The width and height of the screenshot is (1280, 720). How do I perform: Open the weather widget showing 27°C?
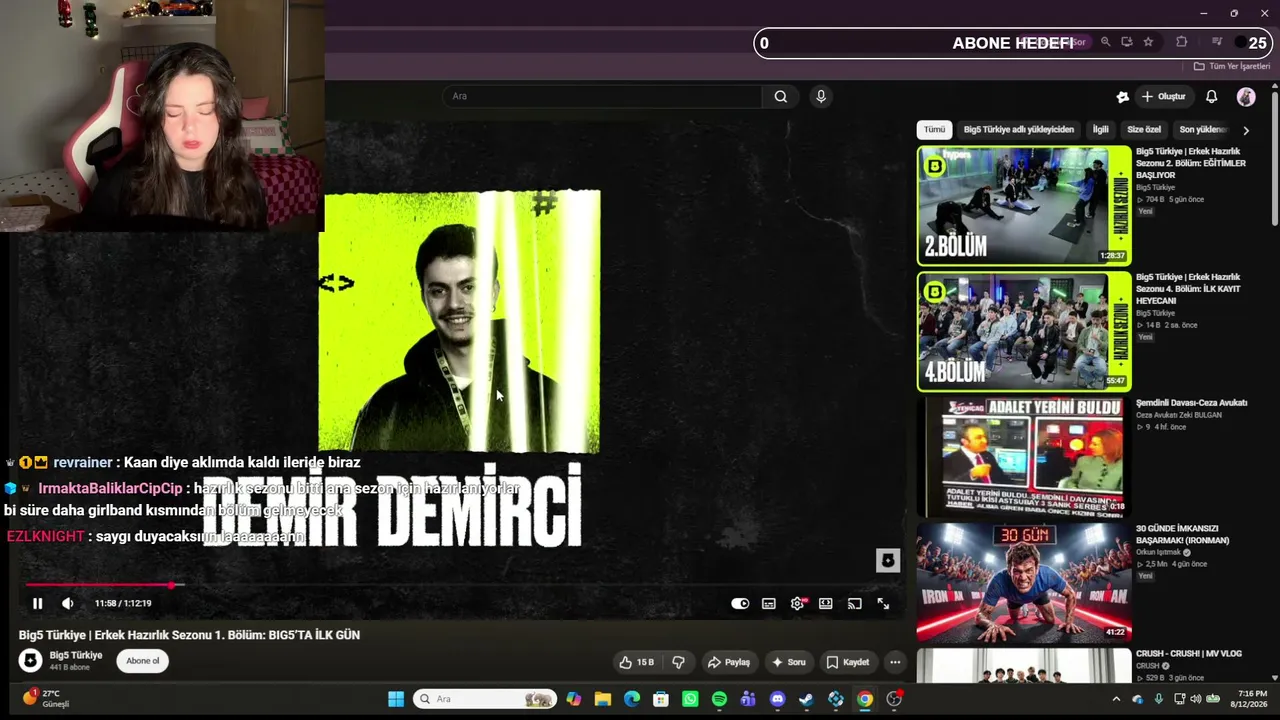(46, 698)
